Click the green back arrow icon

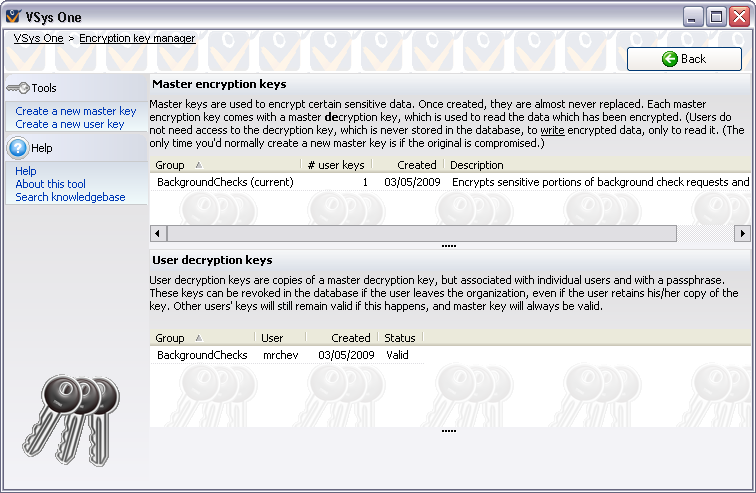click(x=669, y=59)
